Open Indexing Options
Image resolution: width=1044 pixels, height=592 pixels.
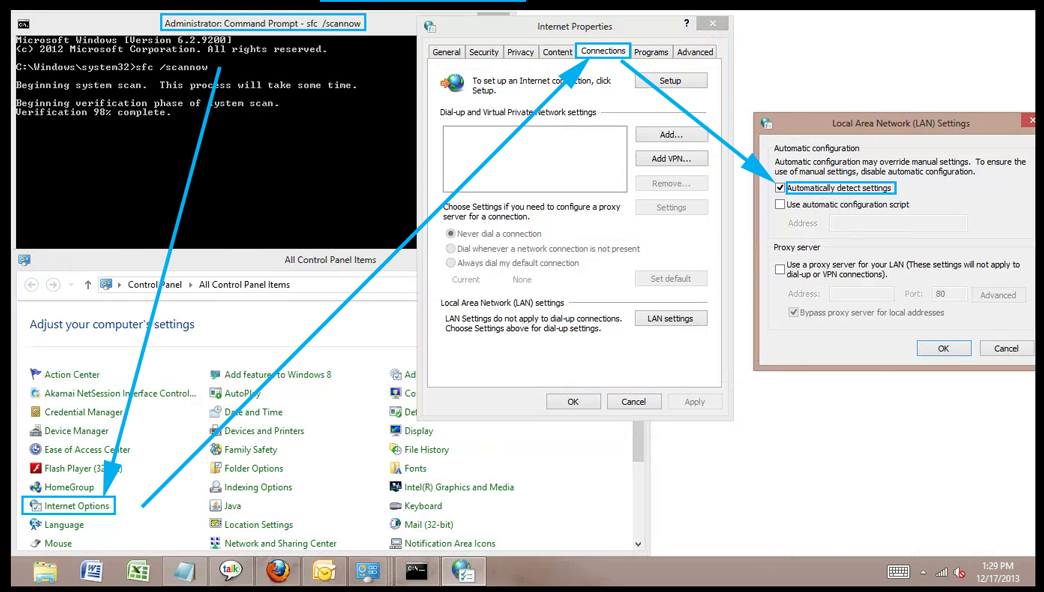pos(258,487)
